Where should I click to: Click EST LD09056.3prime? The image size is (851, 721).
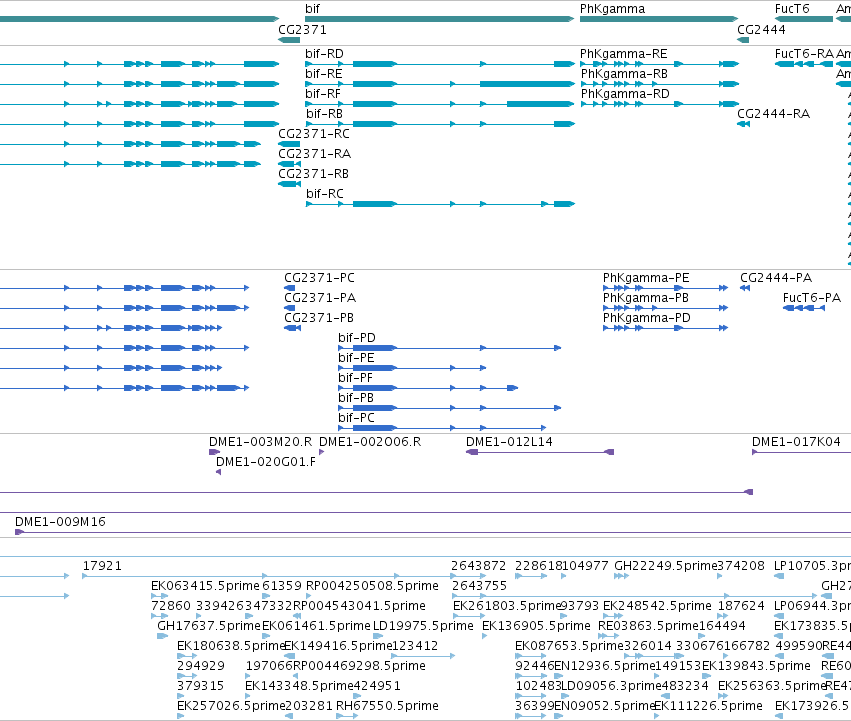point(611,686)
